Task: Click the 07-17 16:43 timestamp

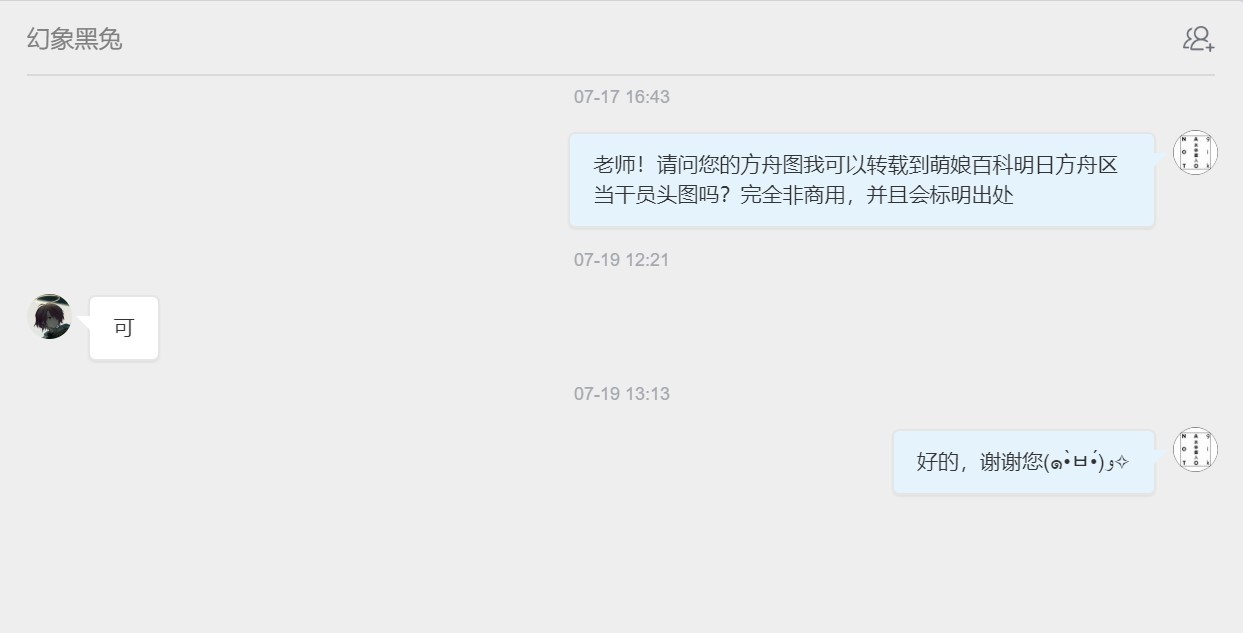Action: [x=621, y=97]
